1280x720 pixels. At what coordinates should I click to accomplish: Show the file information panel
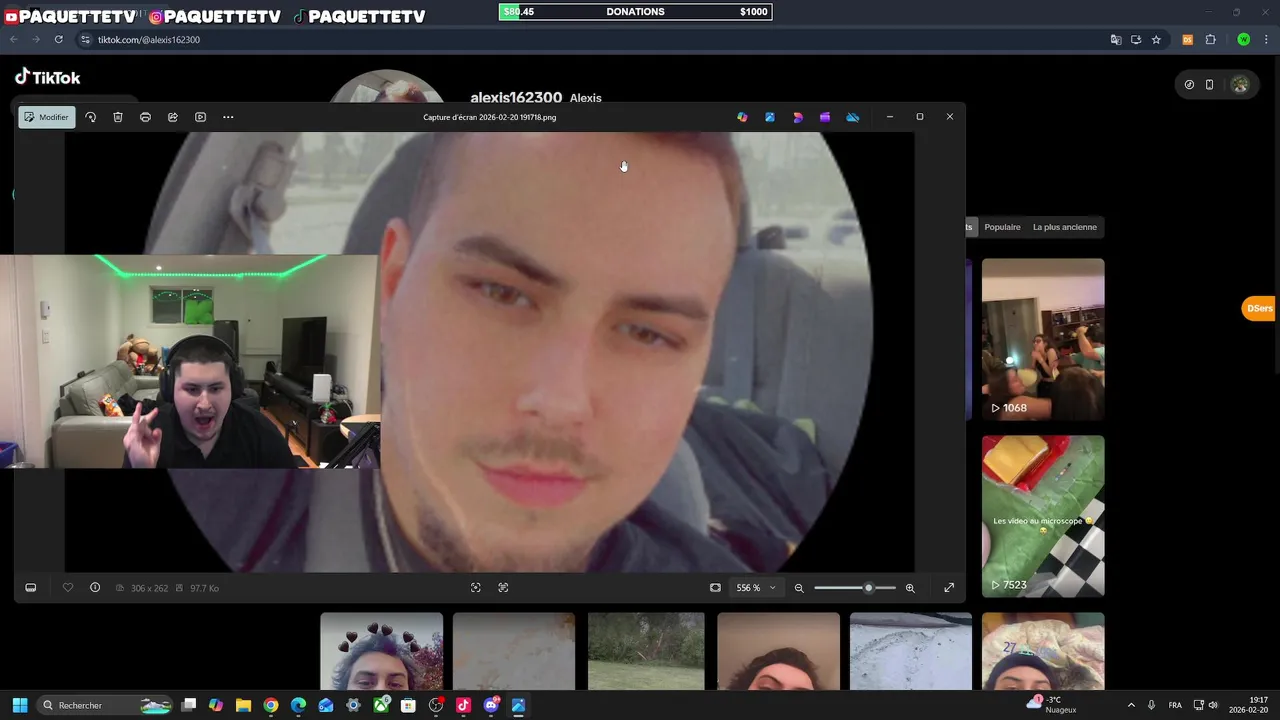pos(95,588)
